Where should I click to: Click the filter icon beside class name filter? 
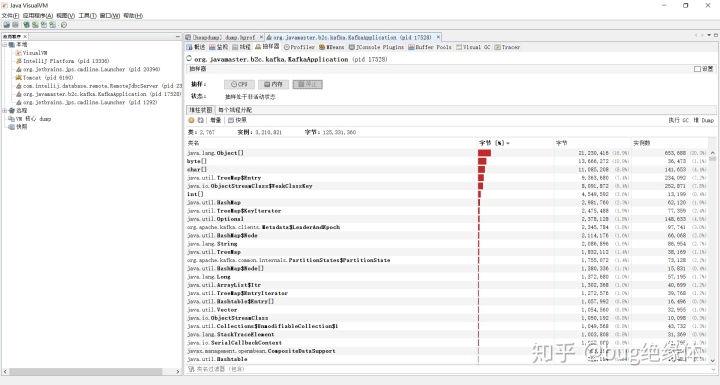191,369
